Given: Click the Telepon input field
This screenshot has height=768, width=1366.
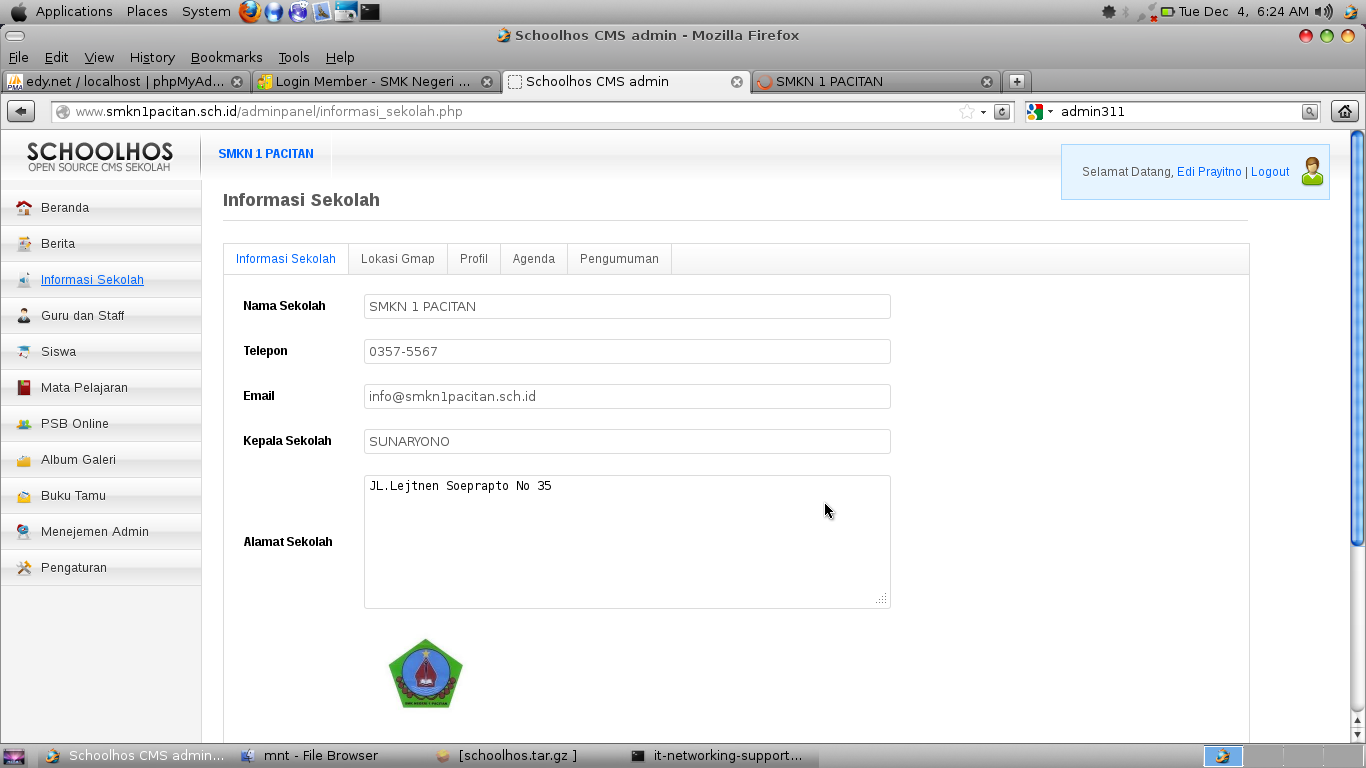Looking at the screenshot, I should click(627, 352).
